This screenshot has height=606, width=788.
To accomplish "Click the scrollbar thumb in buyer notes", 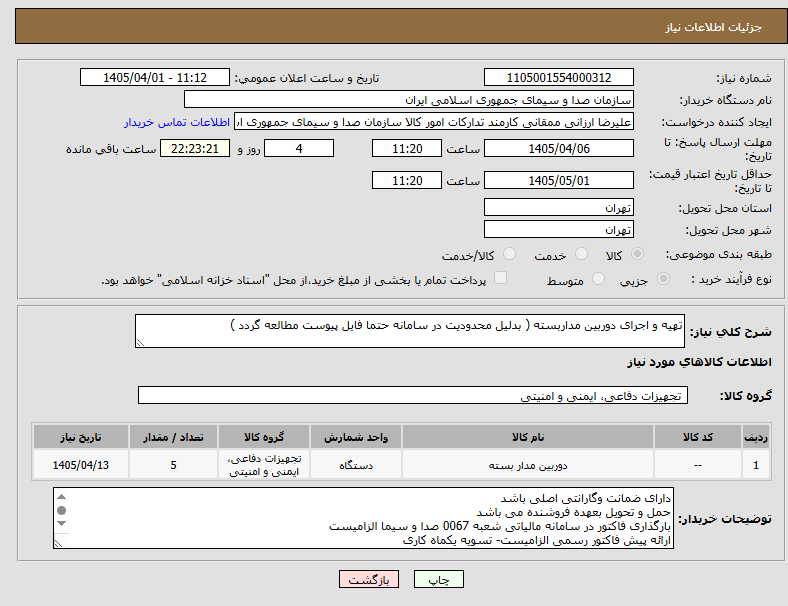I will coord(61,511).
